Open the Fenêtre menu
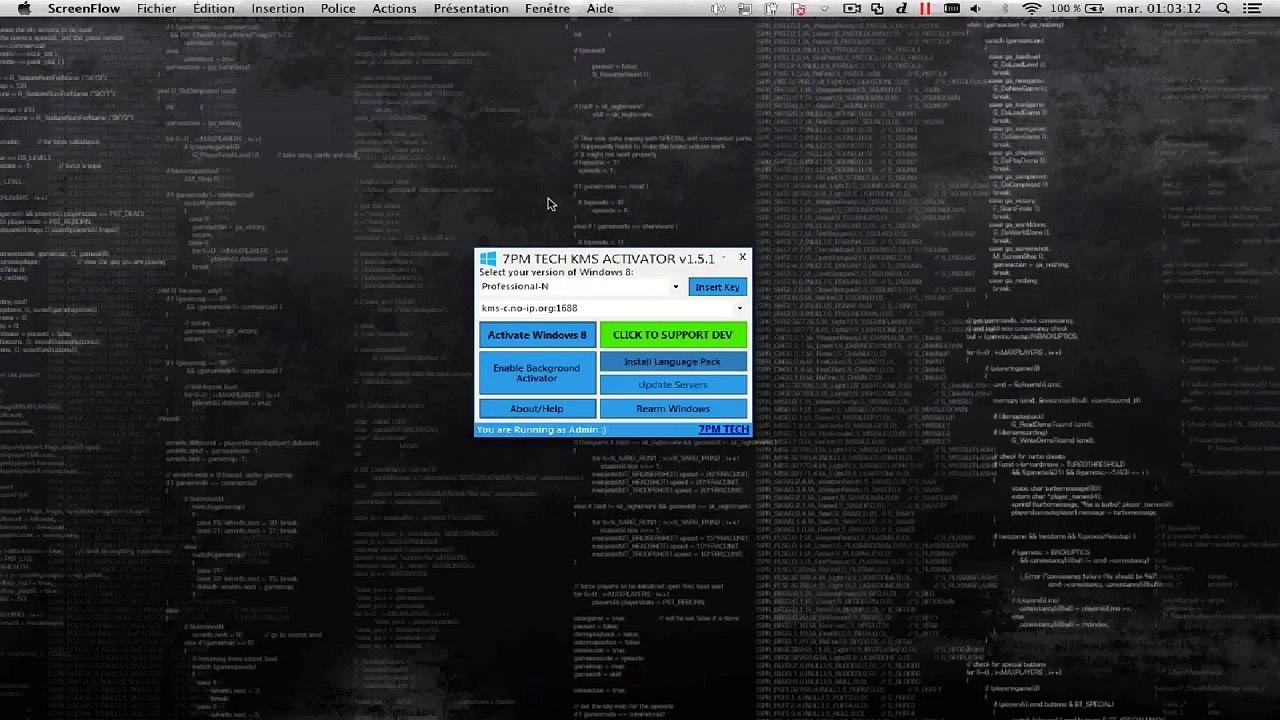1280x720 pixels. [x=547, y=9]
